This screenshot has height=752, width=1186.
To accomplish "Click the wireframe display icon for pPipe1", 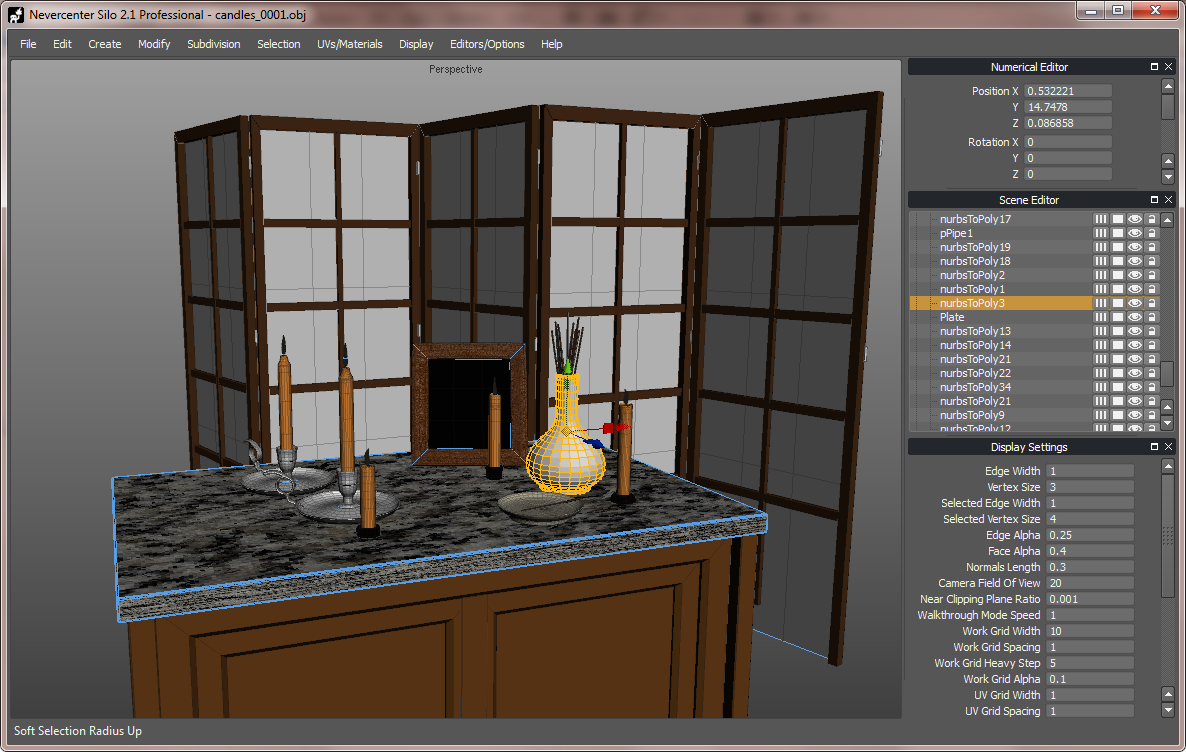I will coord(1101,233).
